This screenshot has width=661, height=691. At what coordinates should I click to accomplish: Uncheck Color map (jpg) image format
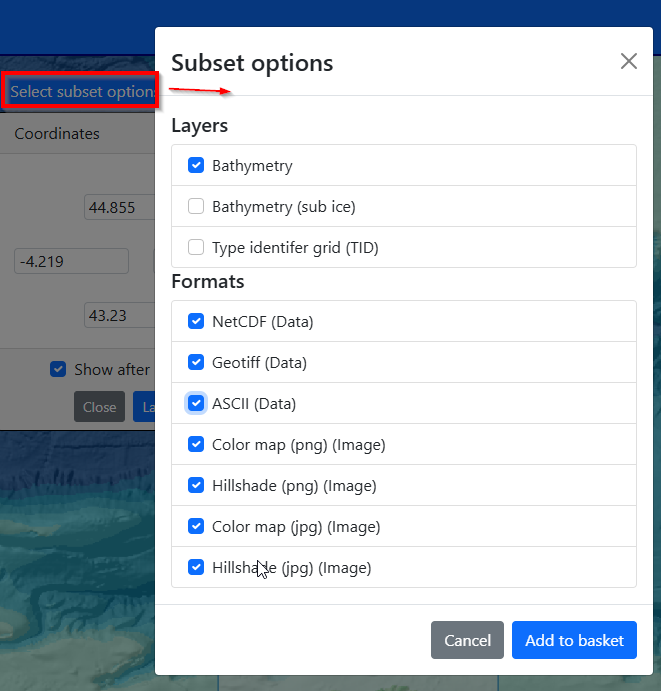196,527
